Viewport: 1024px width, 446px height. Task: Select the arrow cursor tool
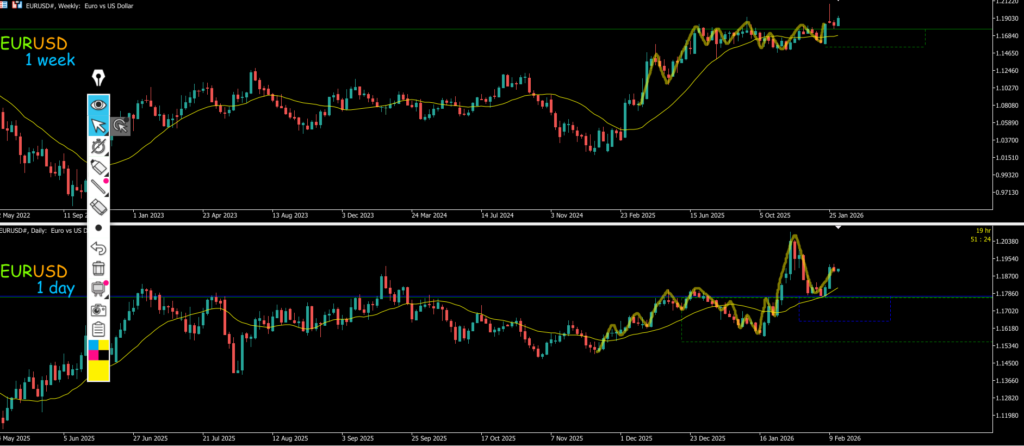pyautogui.click(x=98, y=125)
